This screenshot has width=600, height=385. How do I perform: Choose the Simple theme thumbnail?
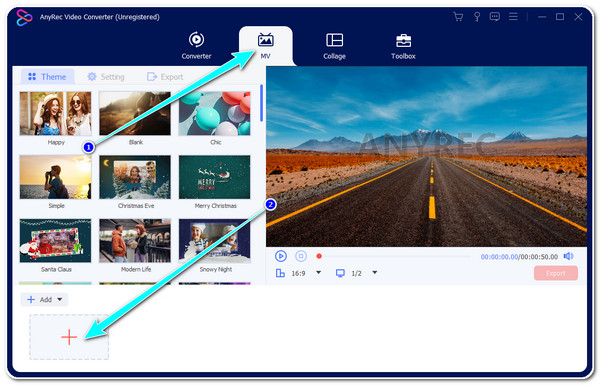(55, 177)
